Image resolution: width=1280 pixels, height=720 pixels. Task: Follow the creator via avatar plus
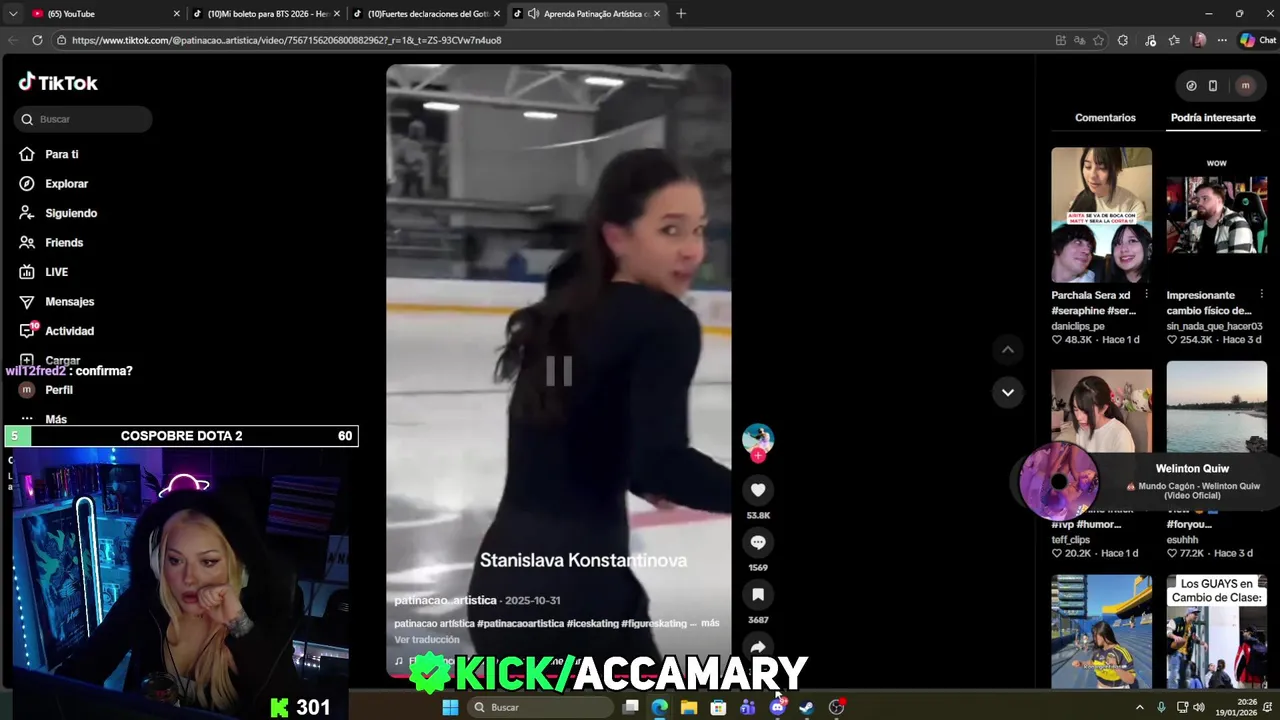(x=758, y=456)
